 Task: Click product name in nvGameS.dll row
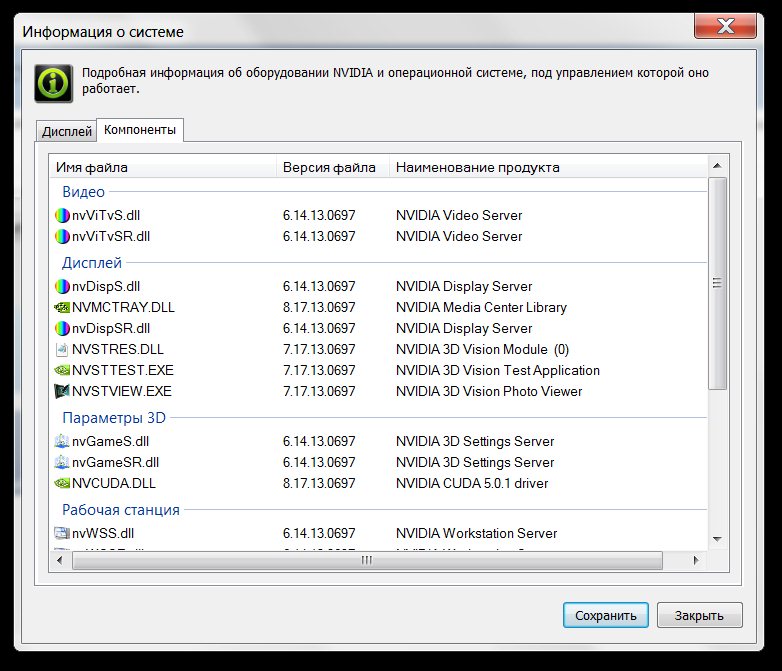pos(475,441)
